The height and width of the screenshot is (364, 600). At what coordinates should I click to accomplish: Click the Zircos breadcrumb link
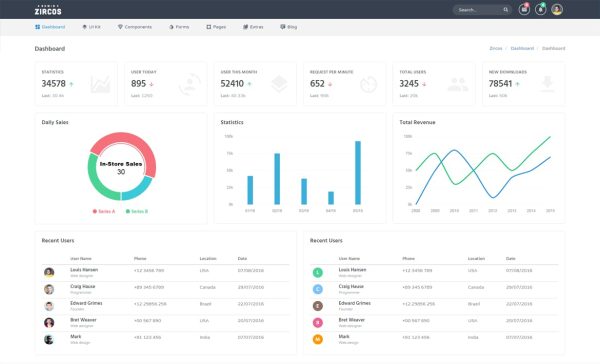coord(496,49)
